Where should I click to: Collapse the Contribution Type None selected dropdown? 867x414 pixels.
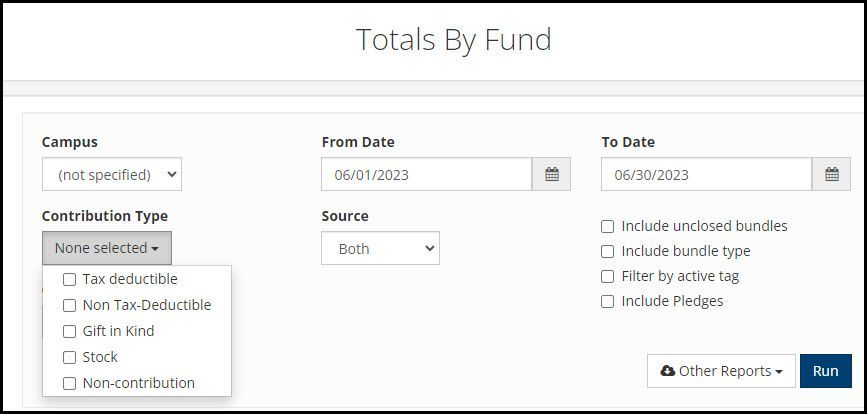tap(107, 248)
